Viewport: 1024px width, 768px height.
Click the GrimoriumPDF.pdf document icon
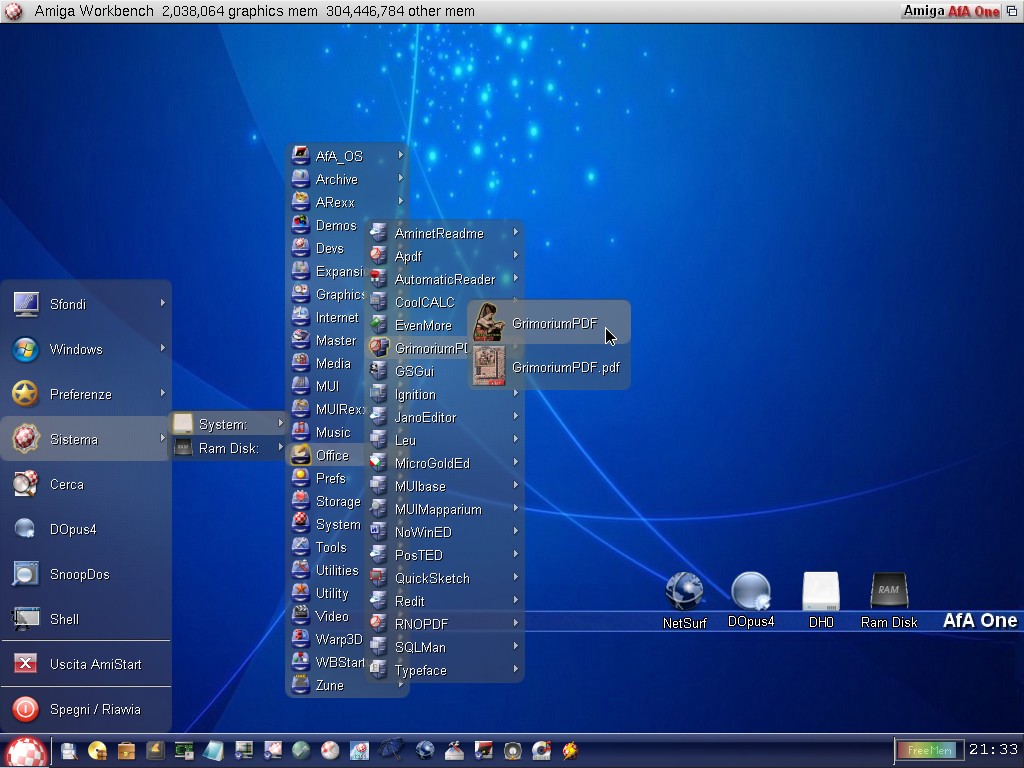pyautogui.click(x=489, y=367)
